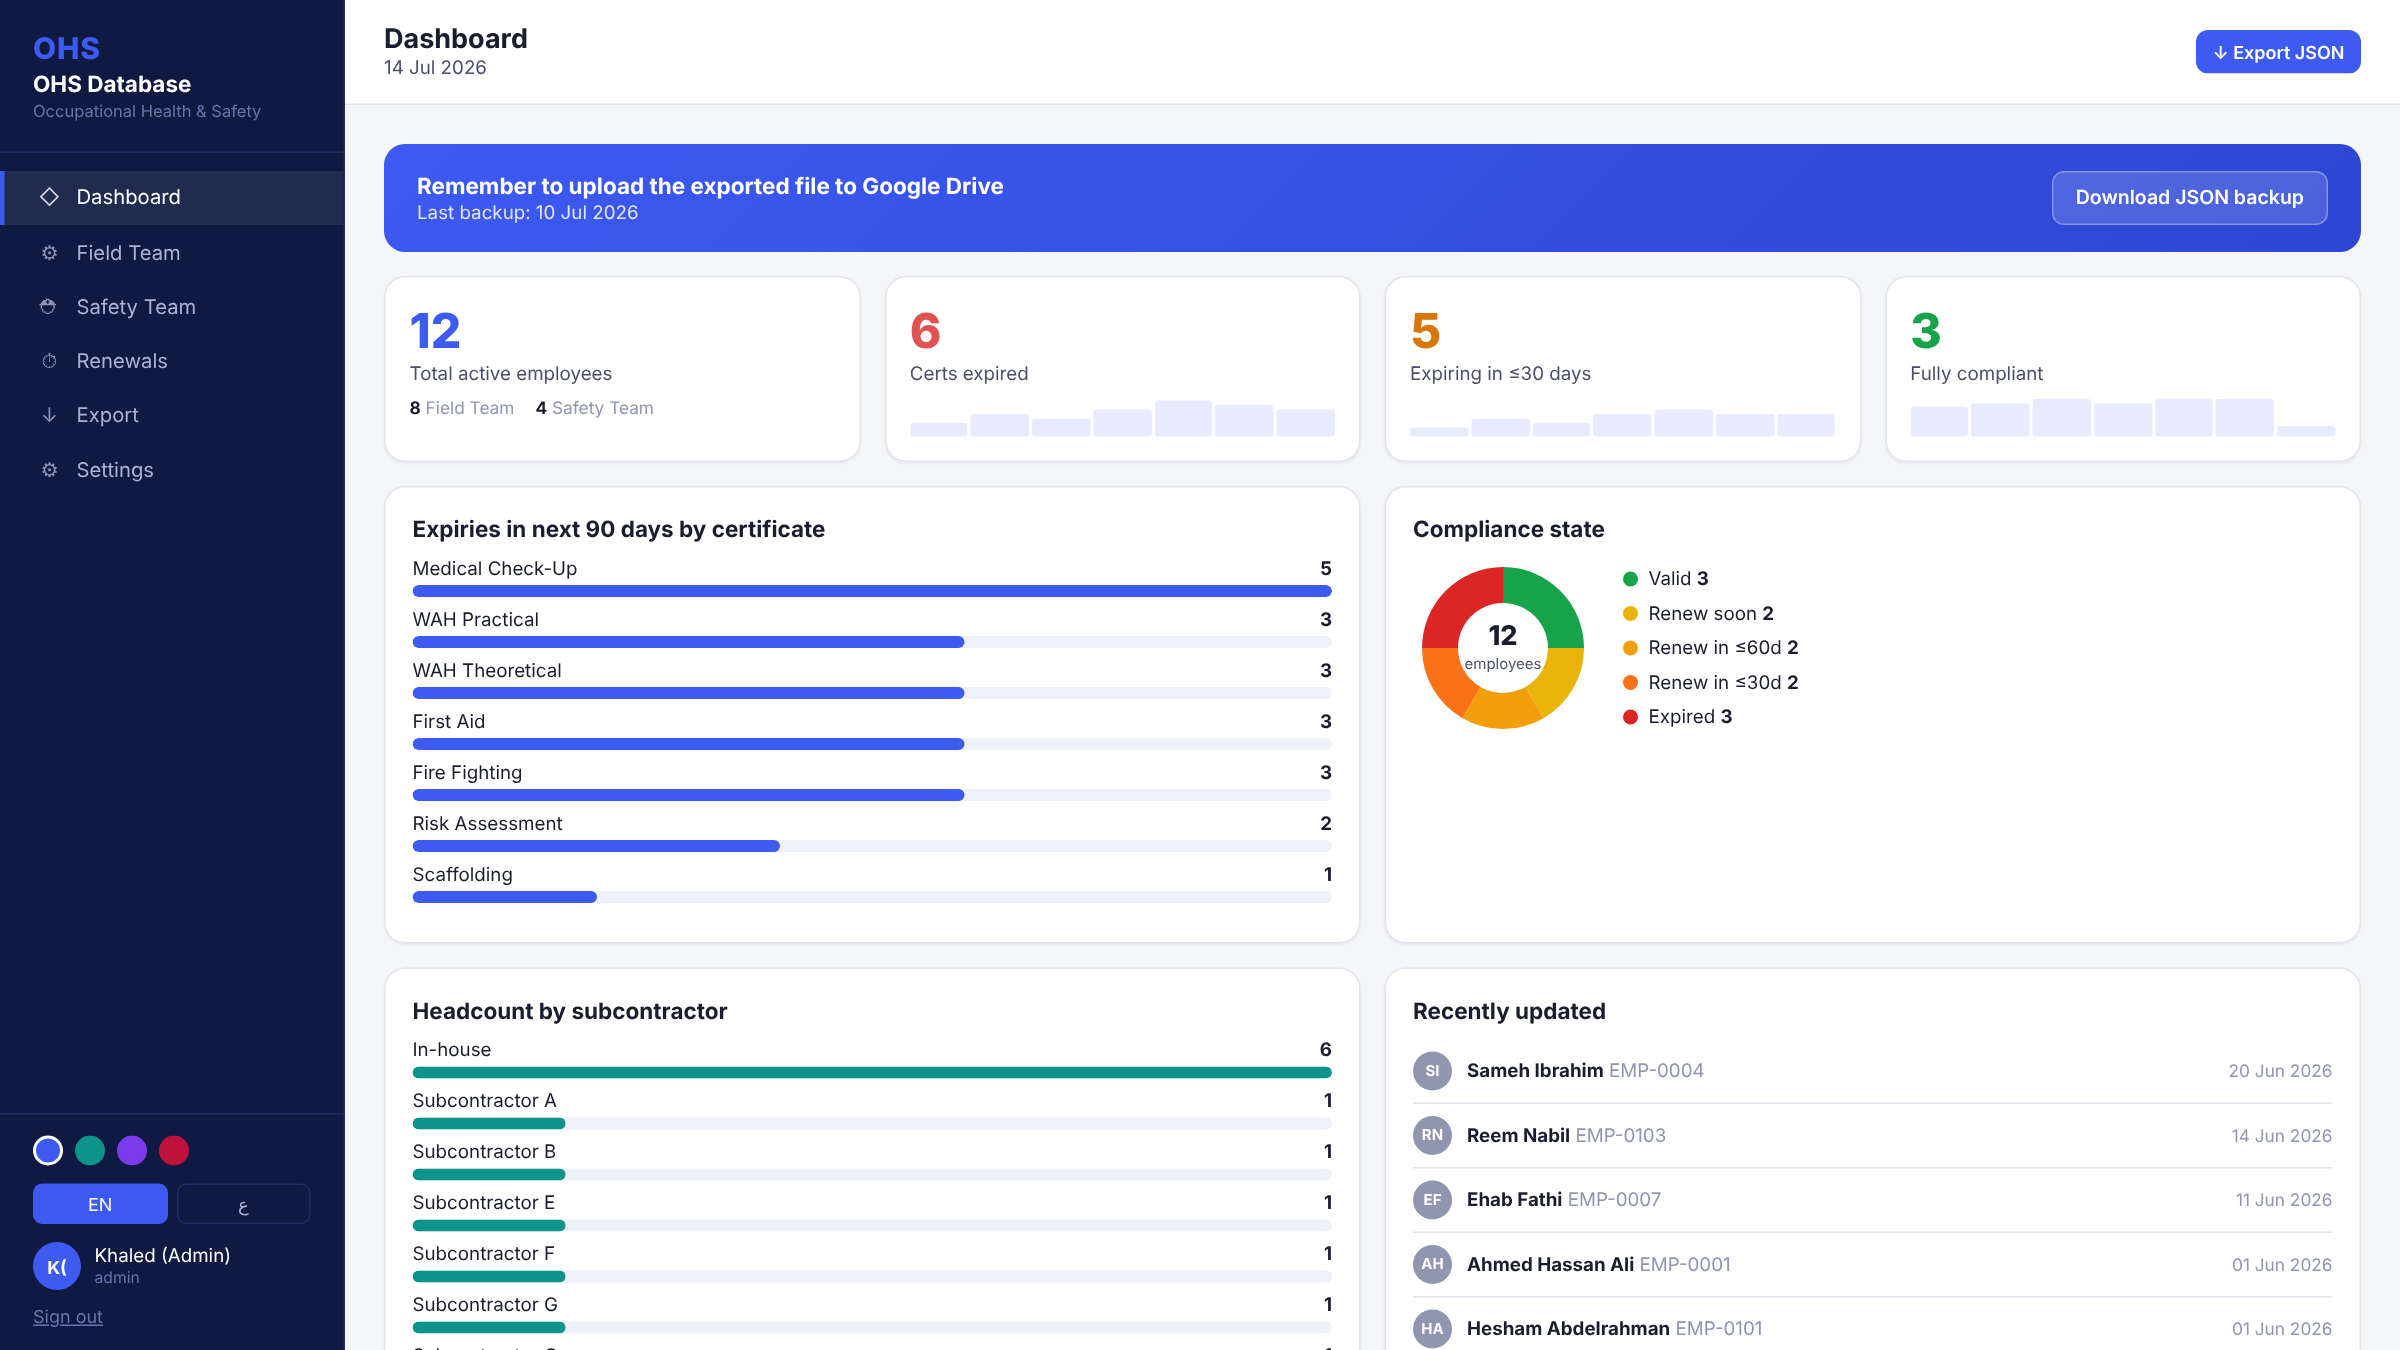This screenshot has height=1350, width=2400.
Task: Click the Sign out link
Action: pyautogui.click(x=68, y=1317)
